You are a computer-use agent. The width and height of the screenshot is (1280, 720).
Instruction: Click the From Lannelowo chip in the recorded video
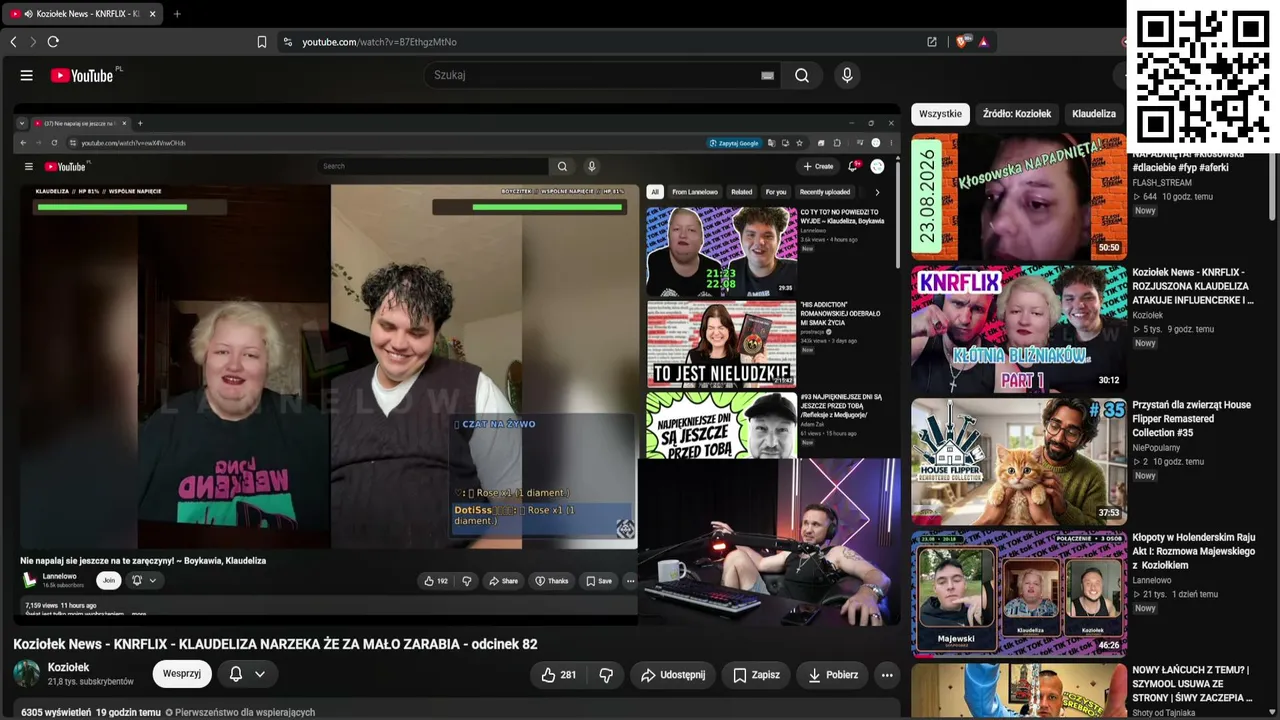[695, 192]
